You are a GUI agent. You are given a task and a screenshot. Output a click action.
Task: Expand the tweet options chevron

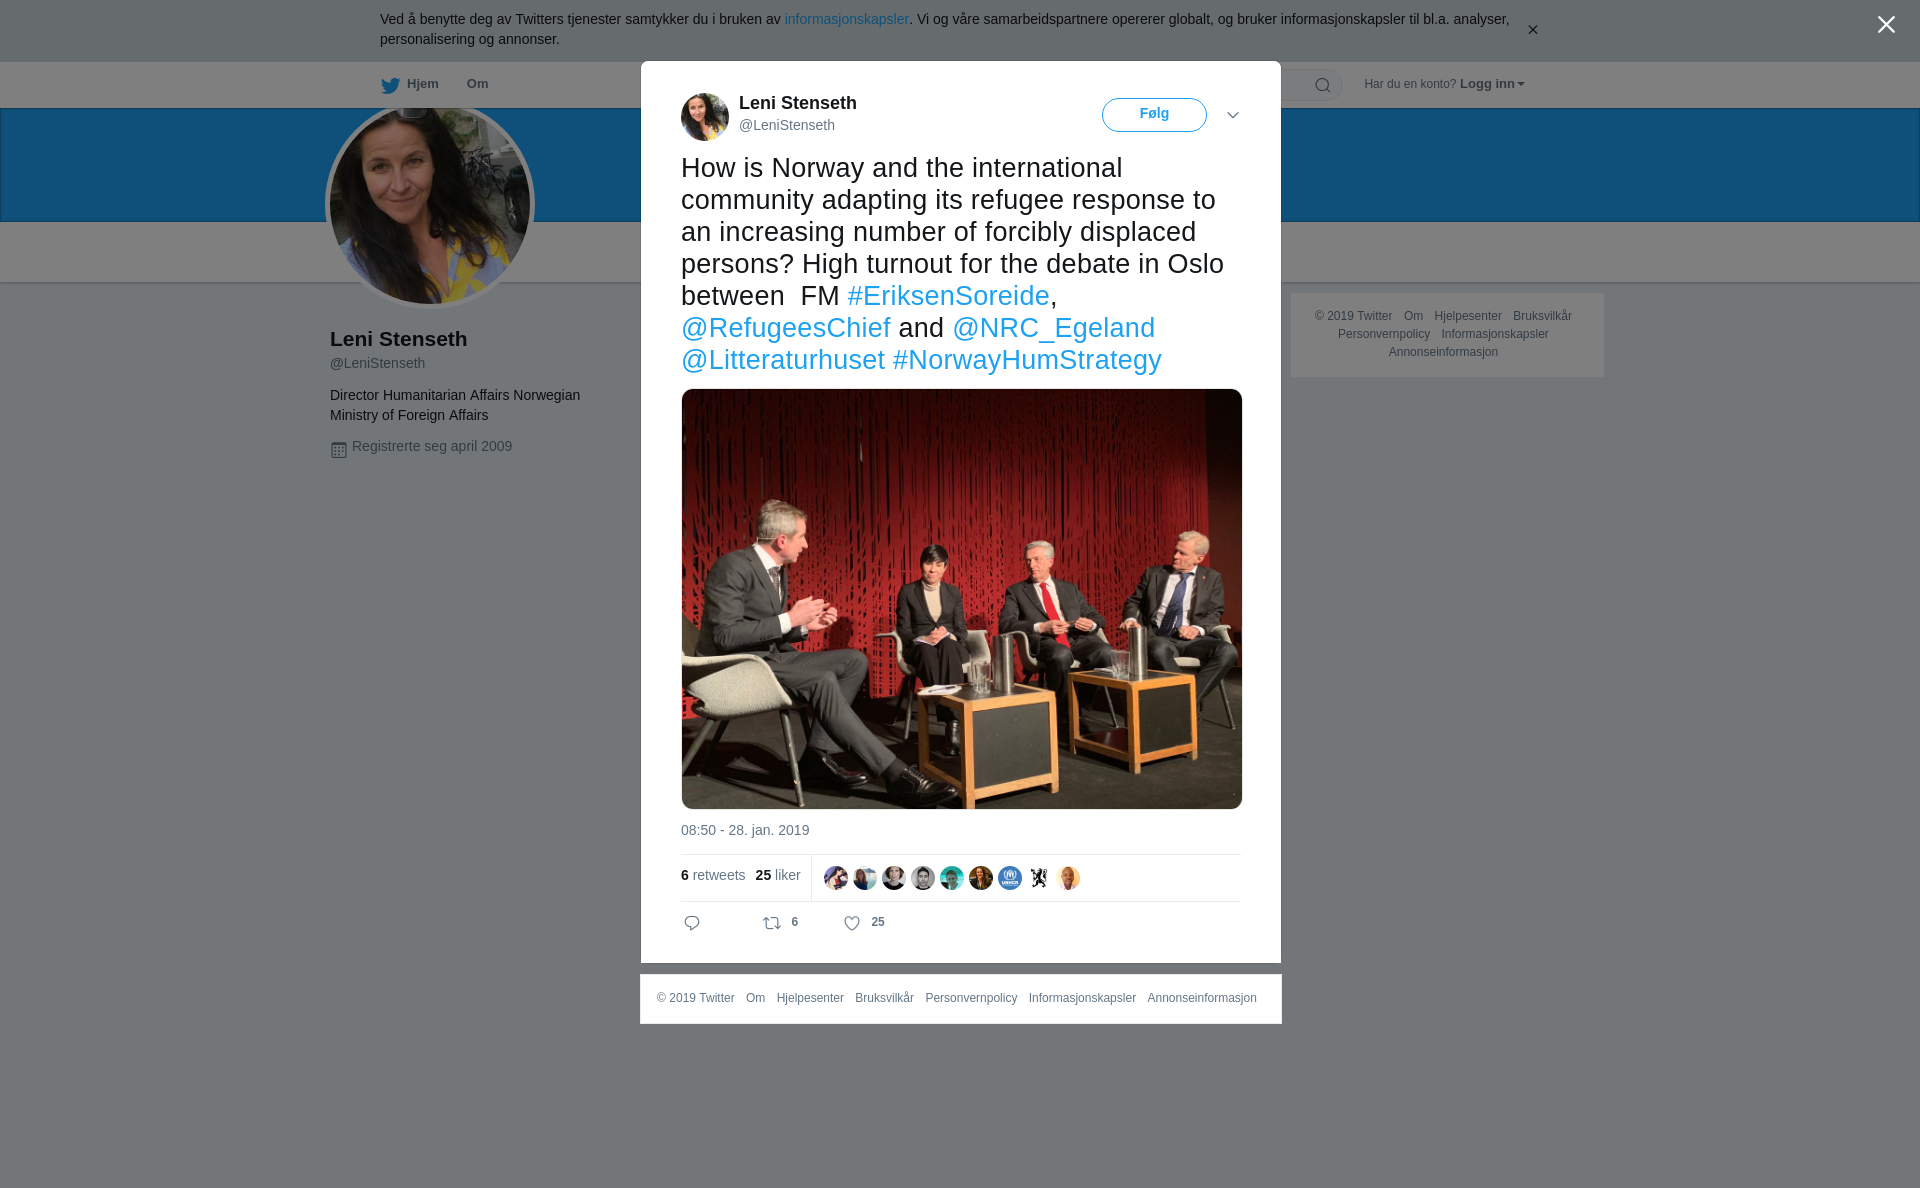pos(1233,115)
